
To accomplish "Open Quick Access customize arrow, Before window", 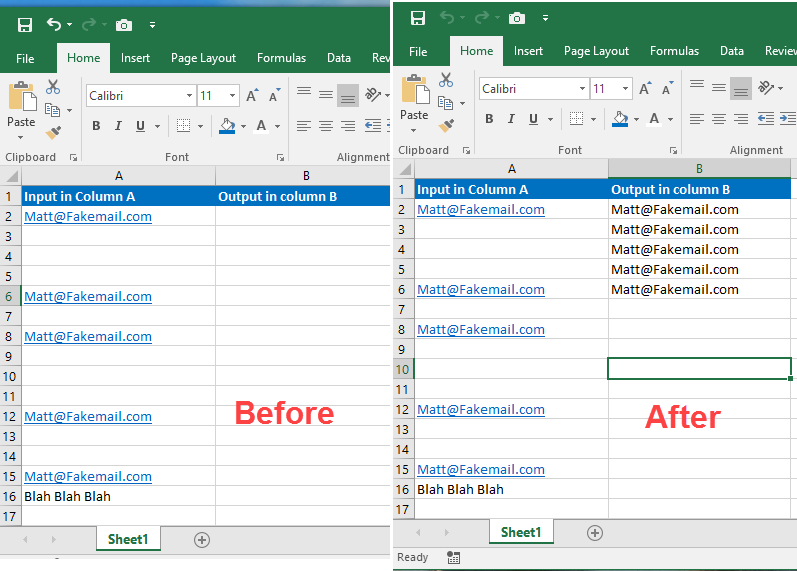I will click(152, 25).
